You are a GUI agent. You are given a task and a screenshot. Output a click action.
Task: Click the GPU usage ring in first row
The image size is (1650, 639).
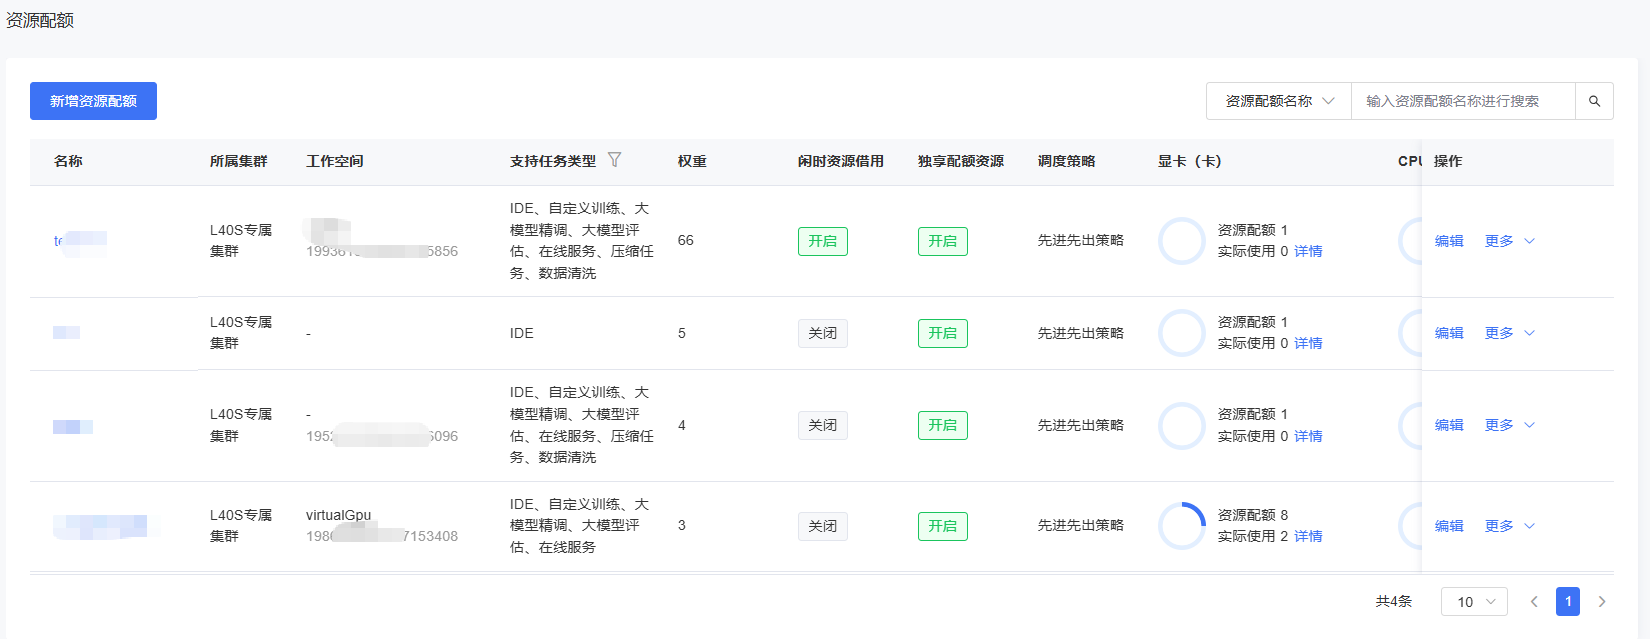click(x=1182, y=241)
